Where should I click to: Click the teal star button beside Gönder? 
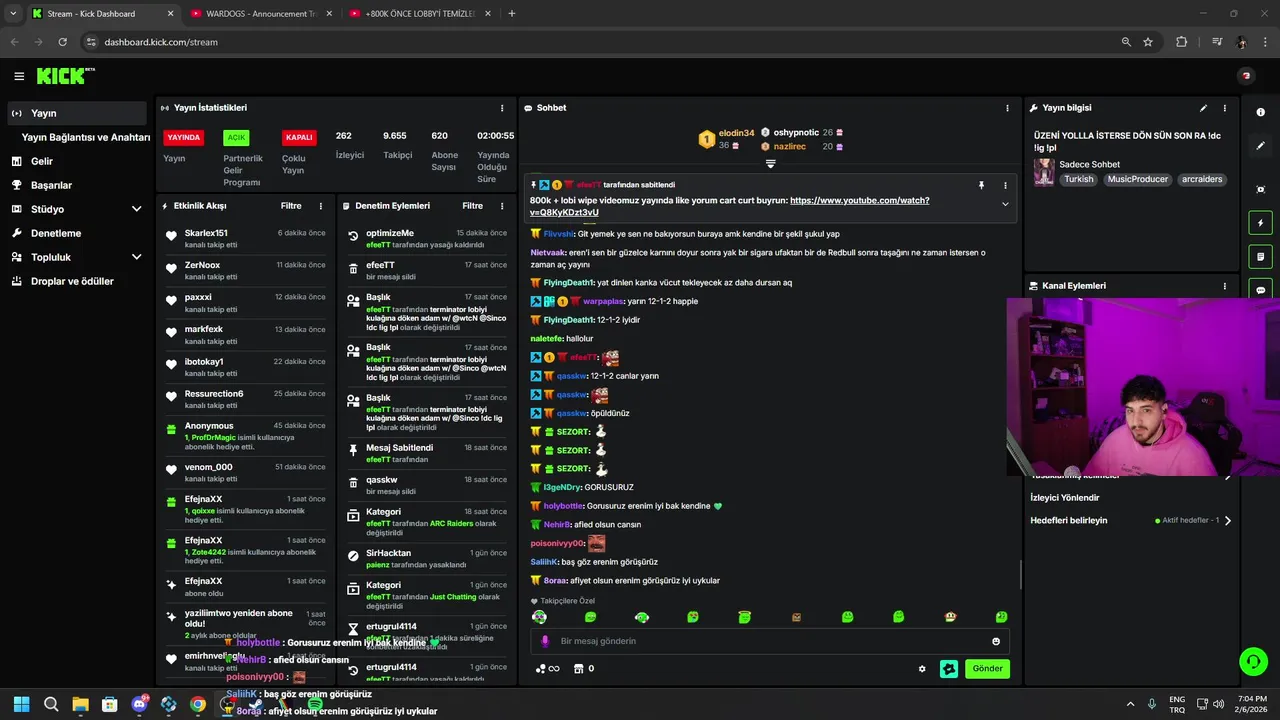(949, 669)
